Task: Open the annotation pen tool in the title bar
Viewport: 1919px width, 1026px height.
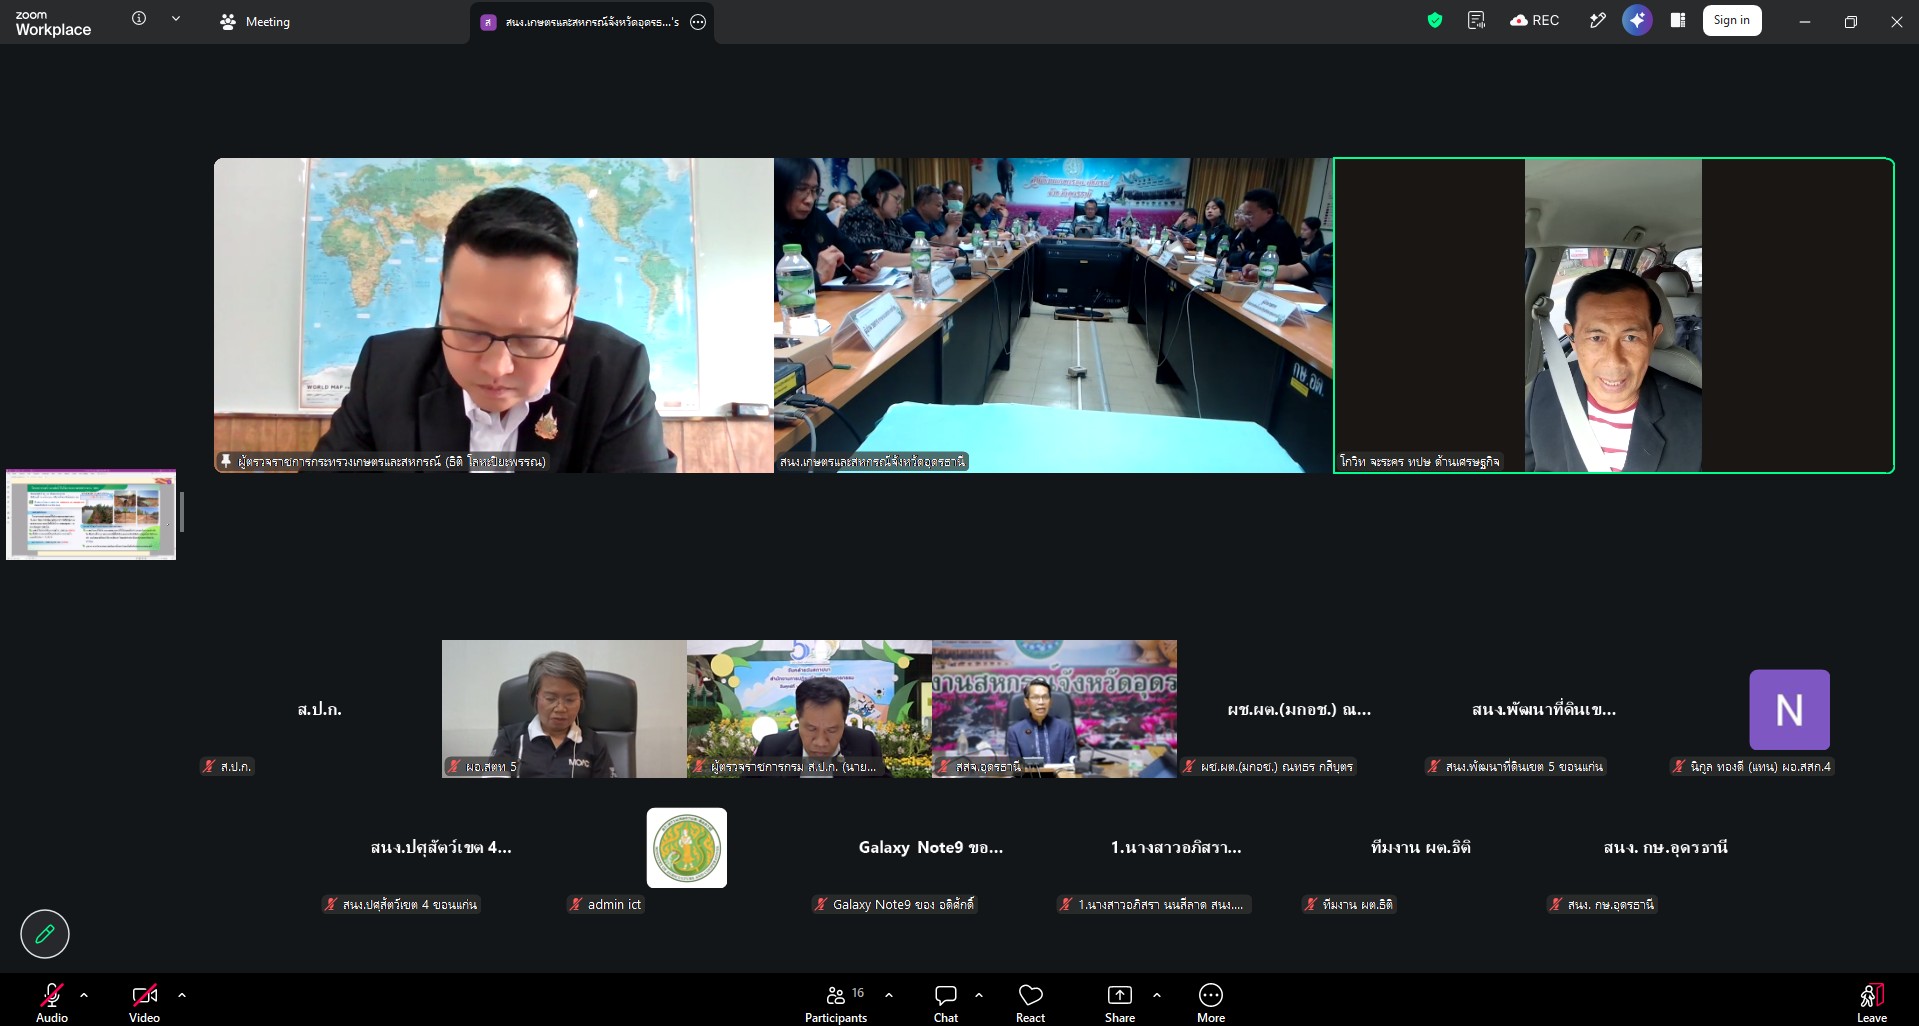Action: point(1597,20)
